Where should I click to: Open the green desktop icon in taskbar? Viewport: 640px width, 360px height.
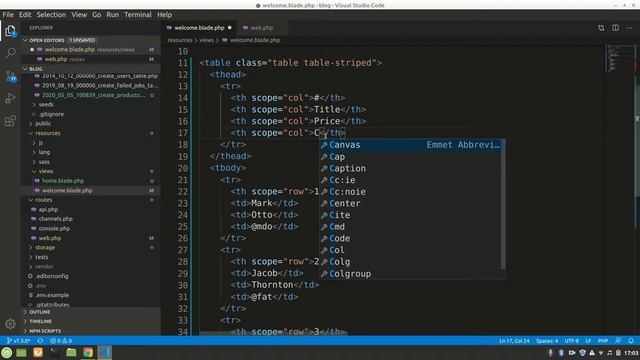click(x=21, y=353)
